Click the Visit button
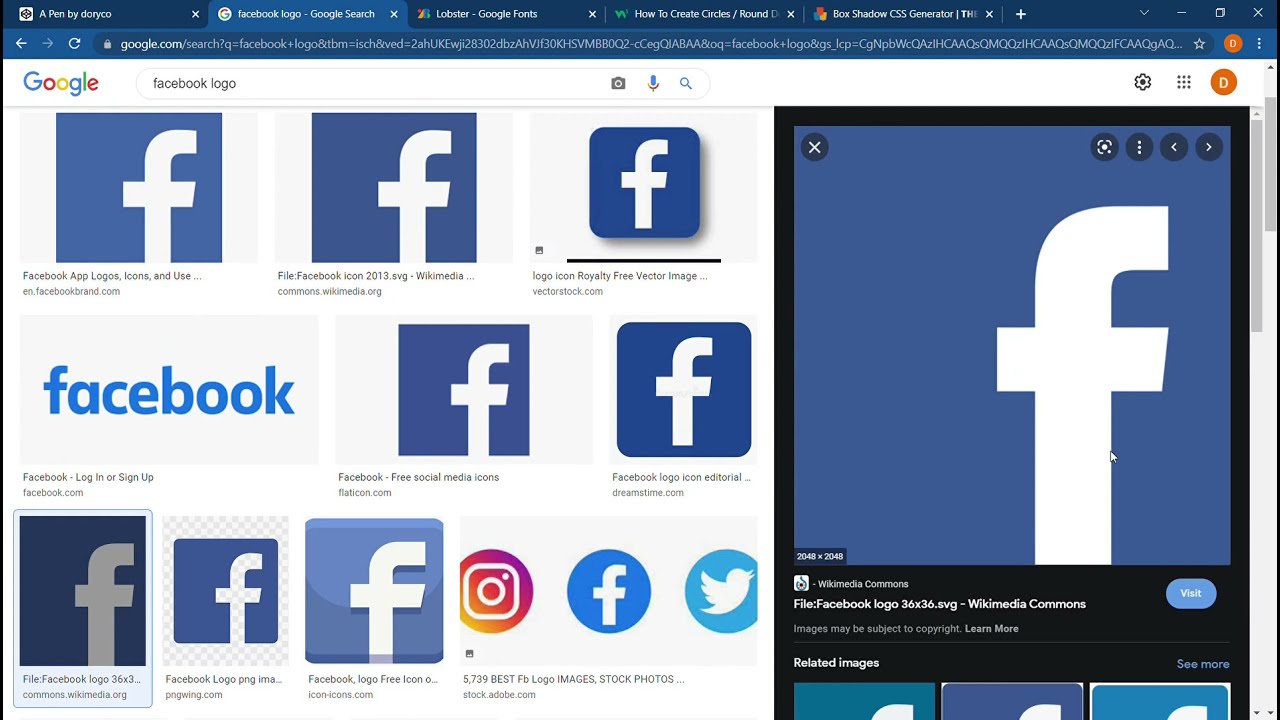Image resolution: width=1280 pixels, height=720 pixels. point(1190,593)
